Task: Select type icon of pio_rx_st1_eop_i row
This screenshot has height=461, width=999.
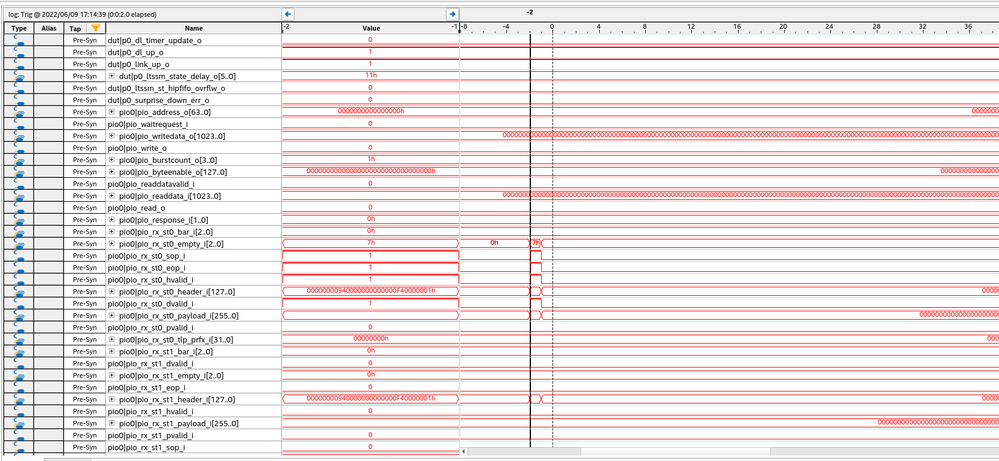Action: 19,387
